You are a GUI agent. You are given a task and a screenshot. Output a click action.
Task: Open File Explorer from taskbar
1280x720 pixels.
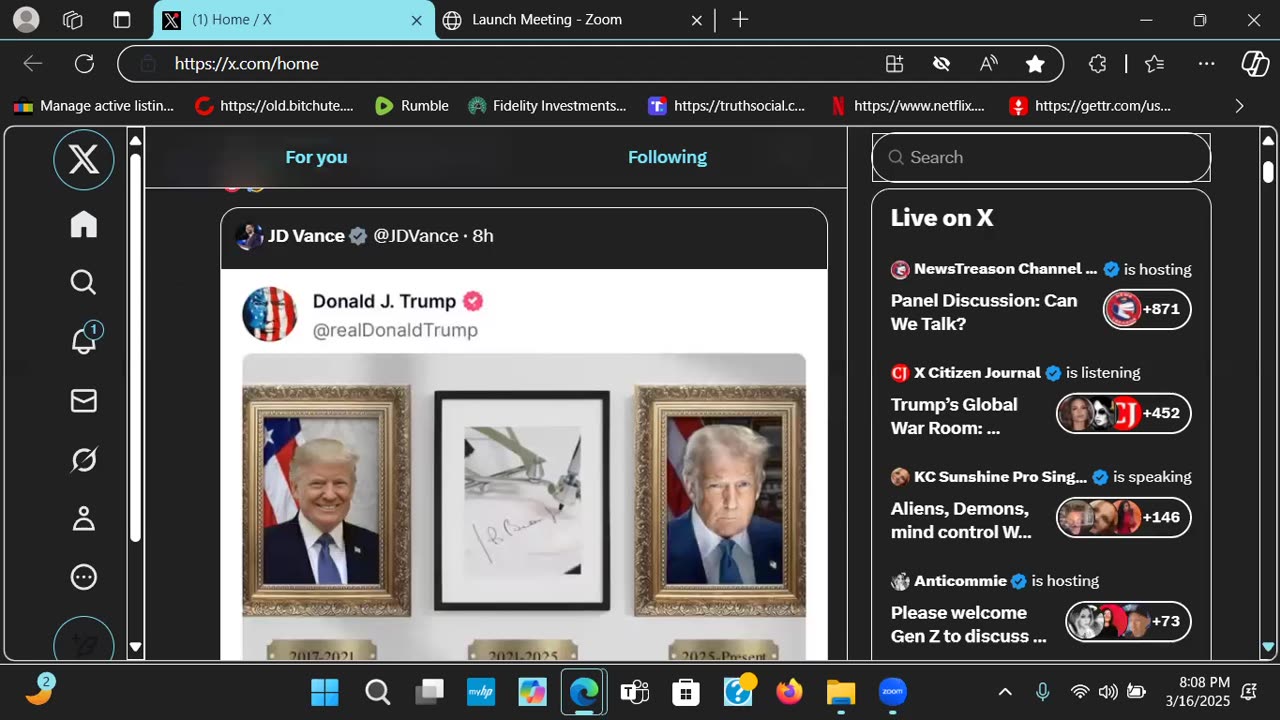[x=841, y=692]
